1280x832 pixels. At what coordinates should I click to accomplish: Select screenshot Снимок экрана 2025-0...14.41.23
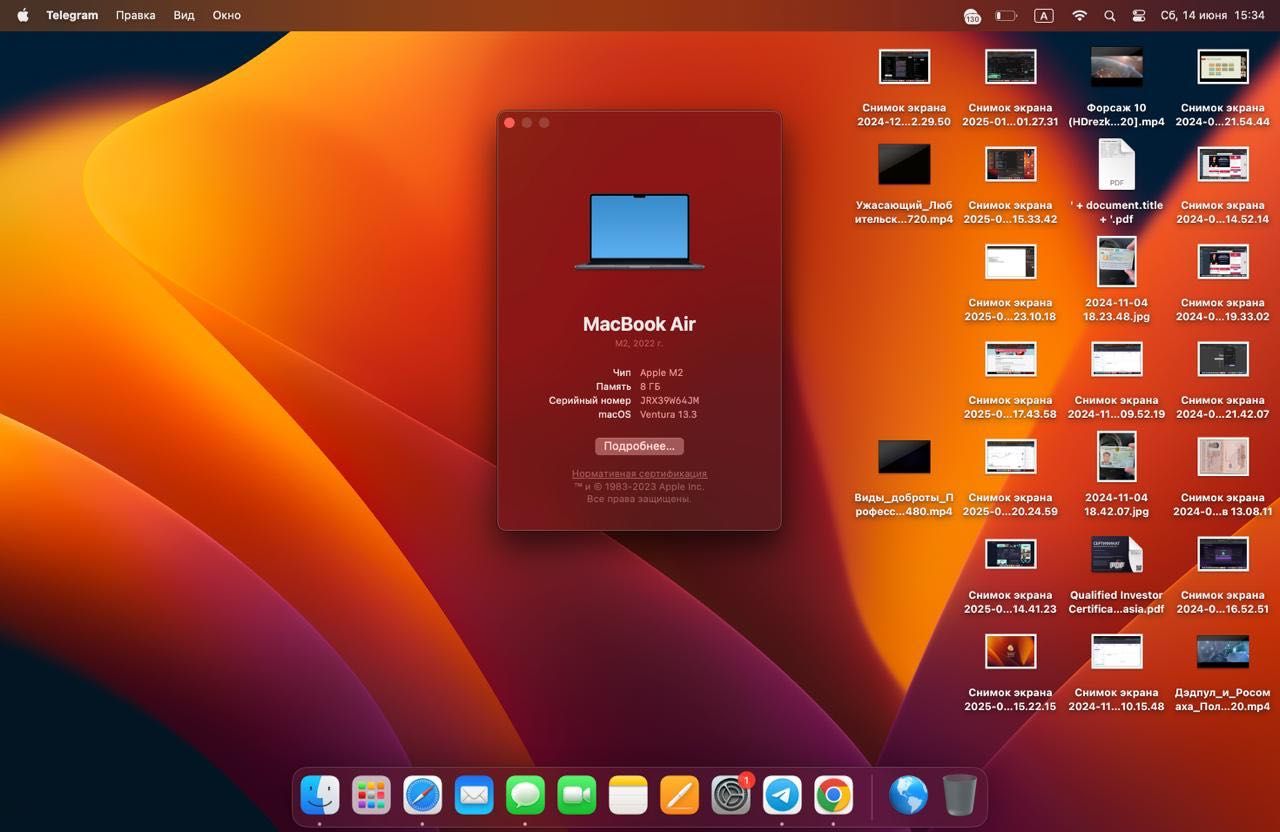point(1010,575)
